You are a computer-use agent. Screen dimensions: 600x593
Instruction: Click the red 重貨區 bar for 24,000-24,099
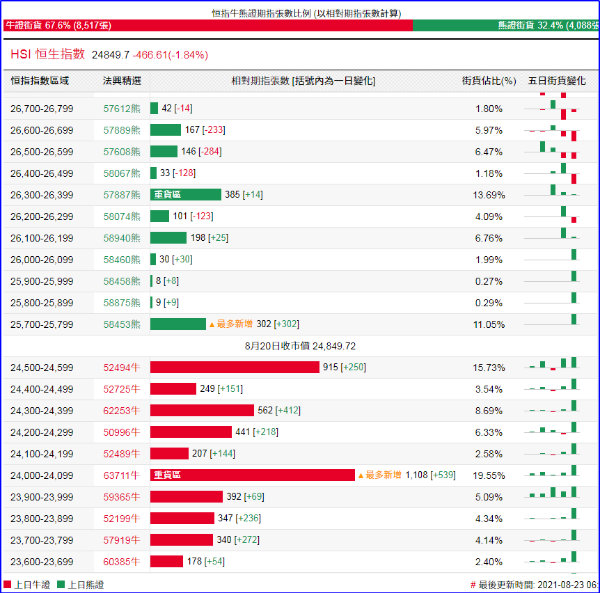click(253, 475)
